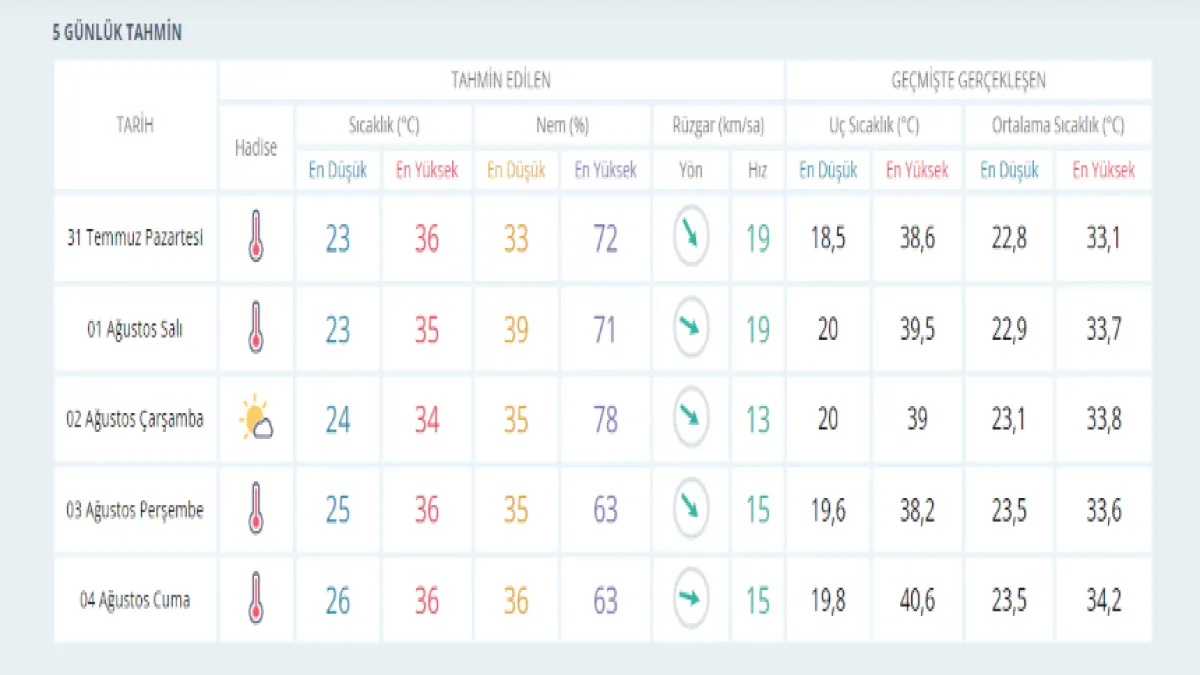Click the Hadise column header

pyautogui.click(x=256, y=147)
